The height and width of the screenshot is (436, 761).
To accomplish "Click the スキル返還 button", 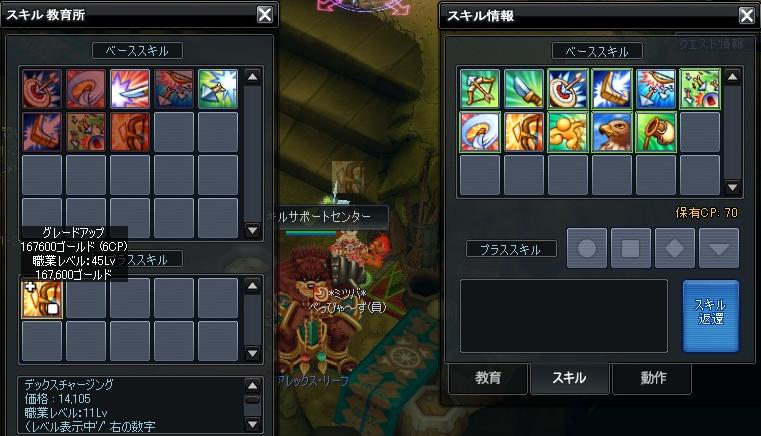I will (x=711, y=316).
